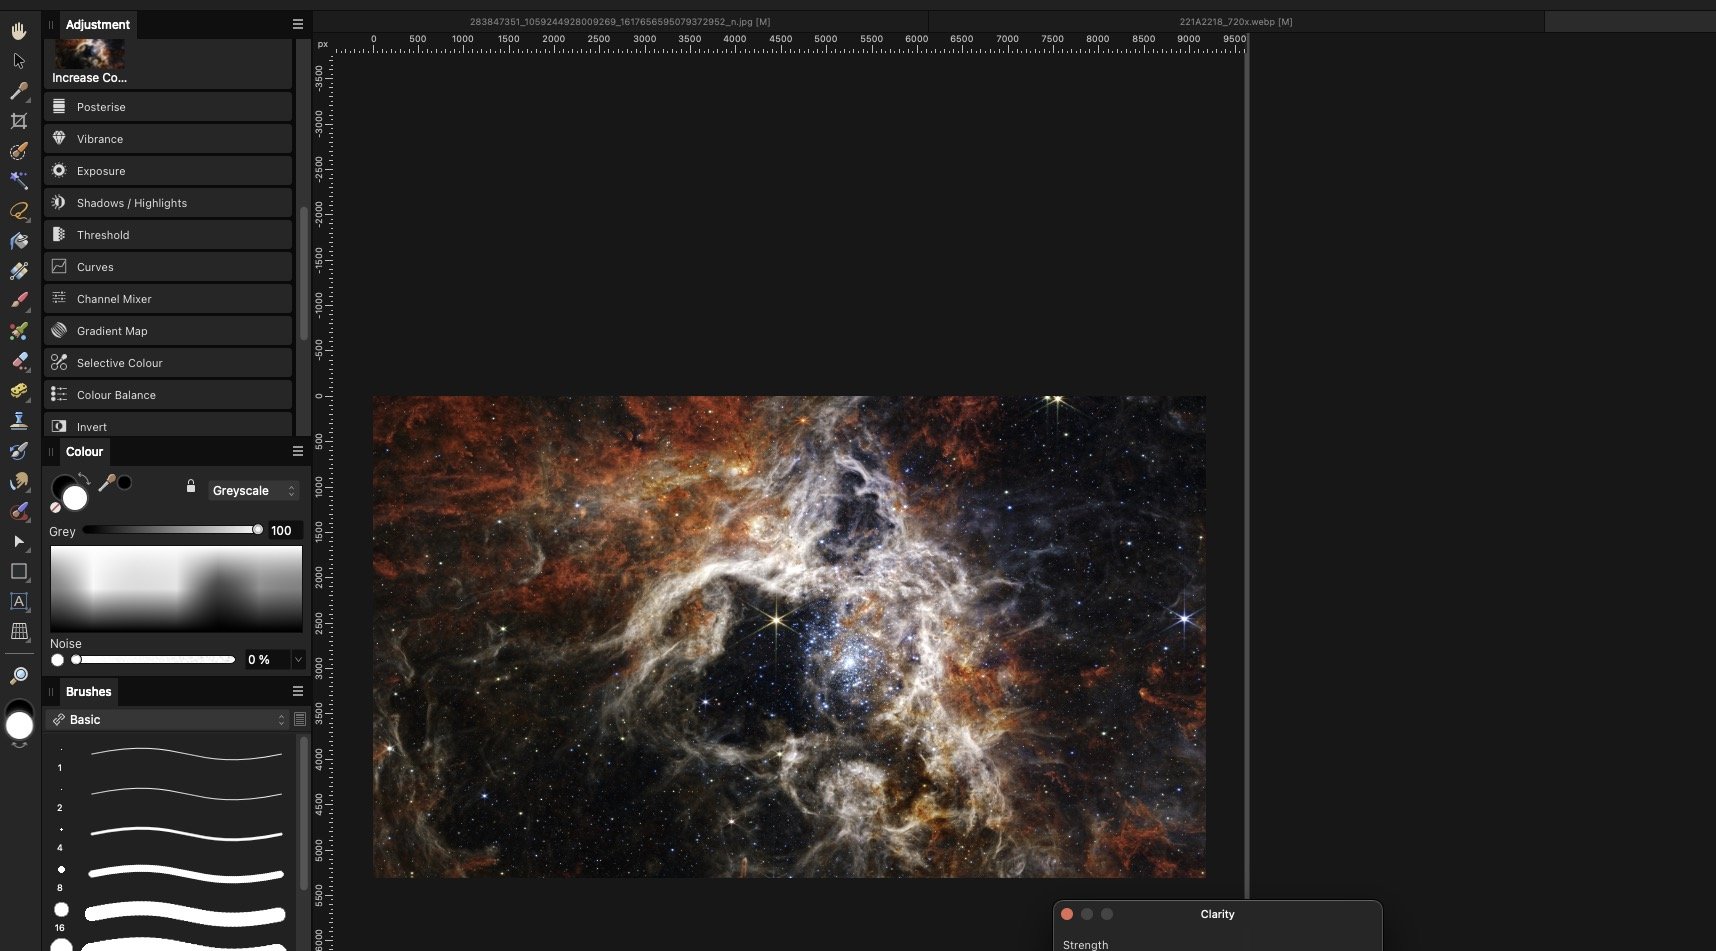Select the Dodge/Sponge brush tool
Image resolution: width=1716 pixels, height=951 pixels.
pos(19,391)
